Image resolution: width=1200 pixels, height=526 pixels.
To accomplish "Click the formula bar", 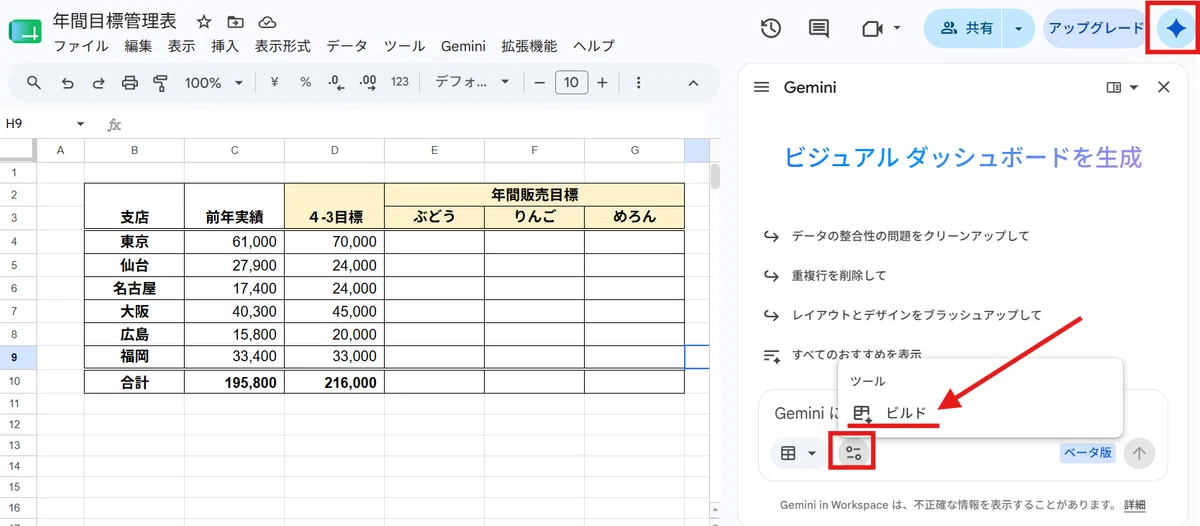I will coord(420,124).
